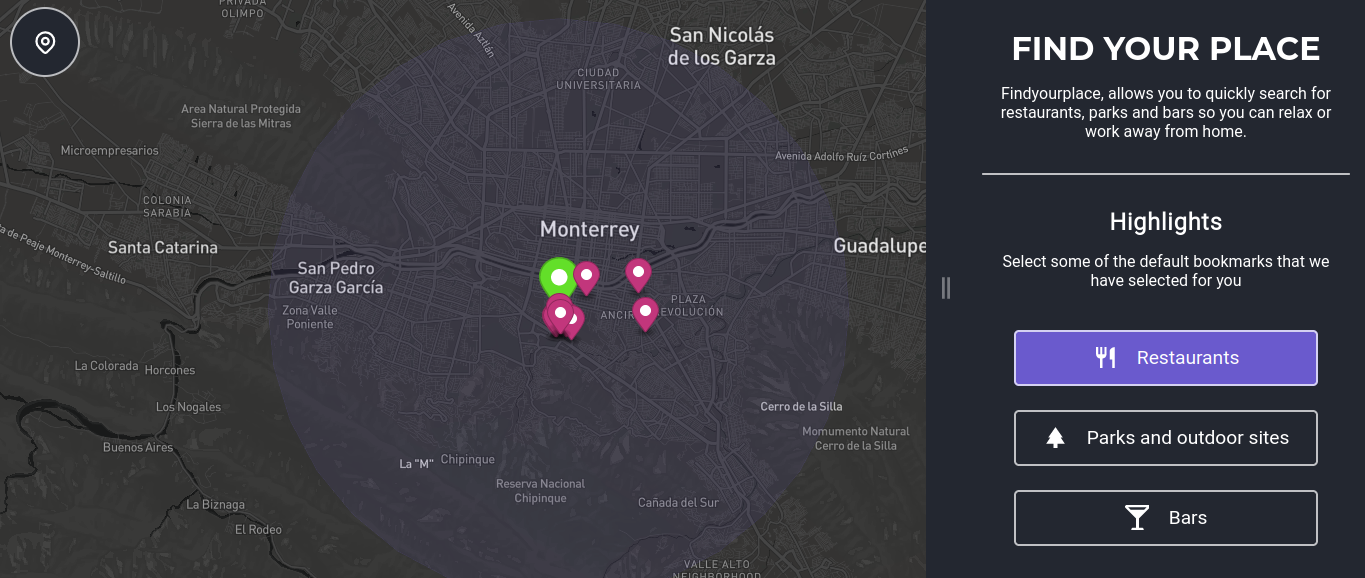Choose Parks and outdoor sites
This screenshot has width=1365, height=578.
click(x=1166, y=438)
